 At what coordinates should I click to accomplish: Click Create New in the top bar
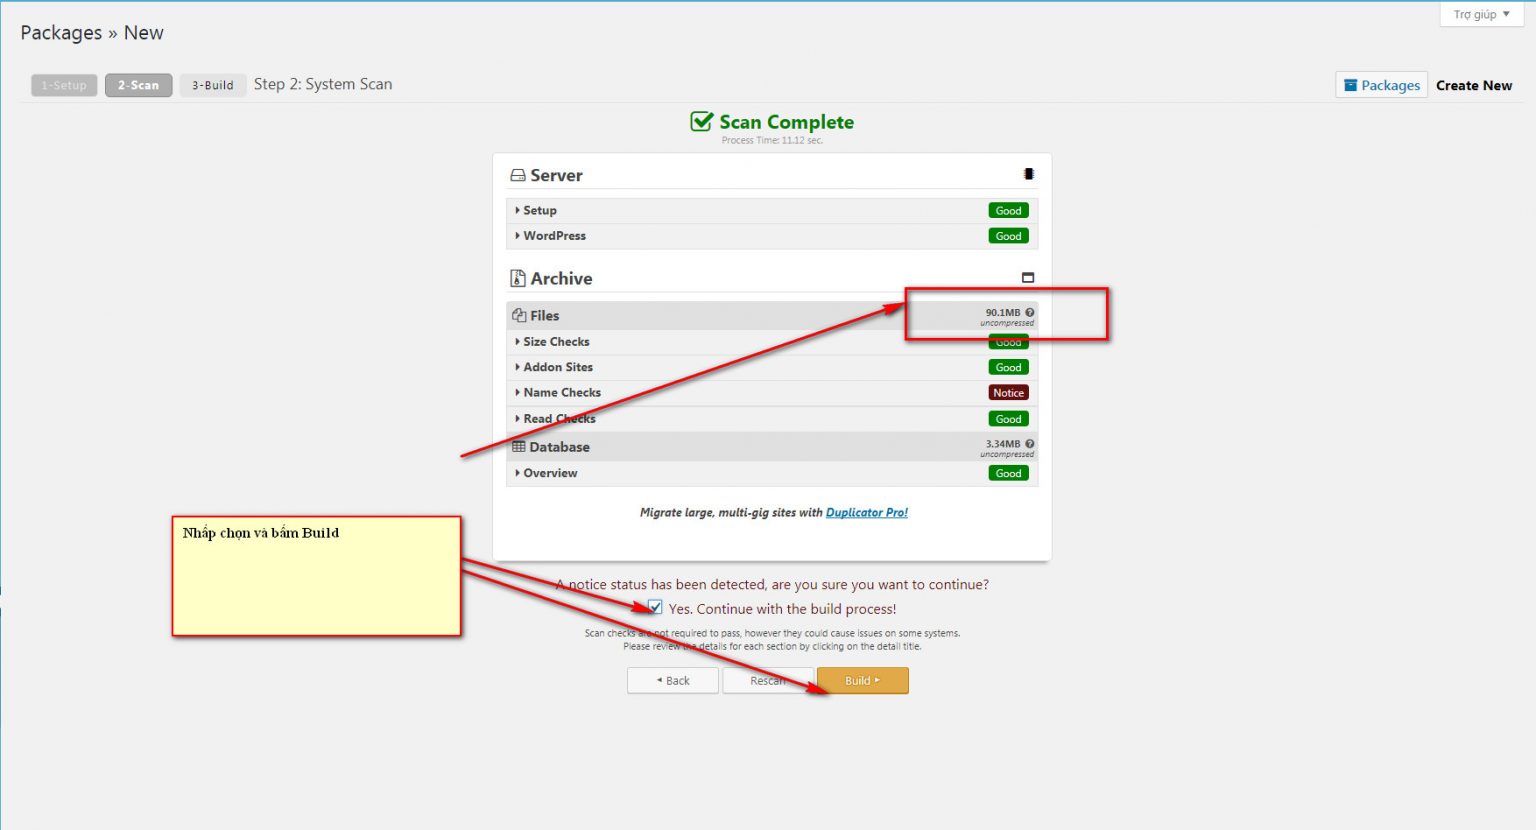click(1474, 85)
